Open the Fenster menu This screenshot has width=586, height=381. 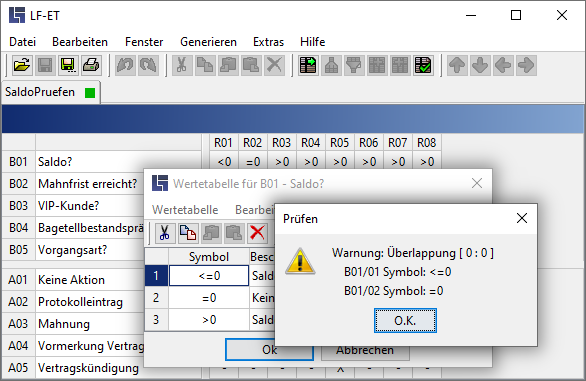[x=144, y=42]
